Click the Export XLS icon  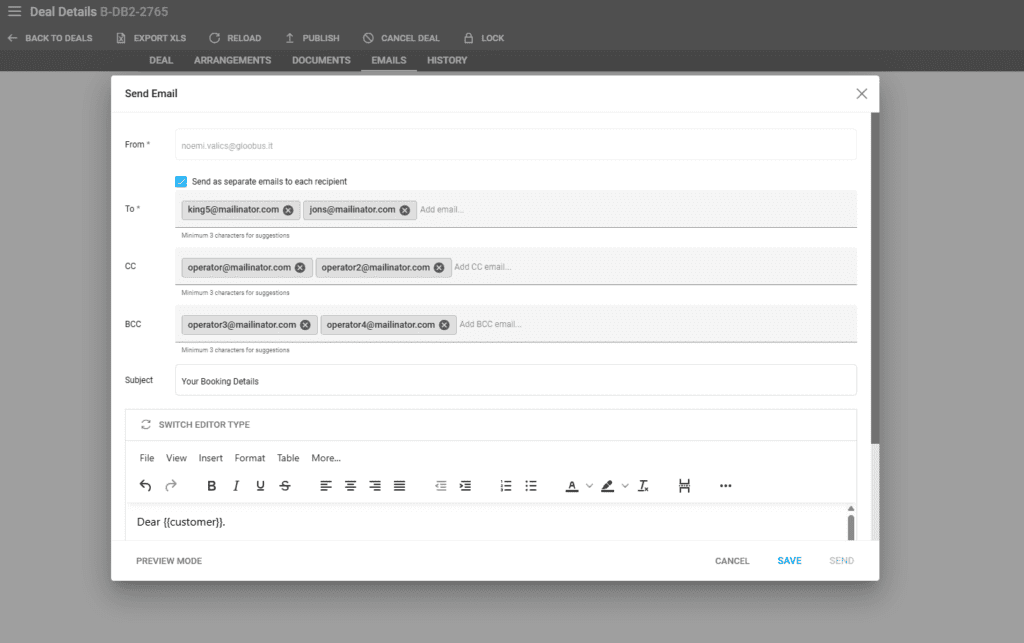click(x=123, y=37)
